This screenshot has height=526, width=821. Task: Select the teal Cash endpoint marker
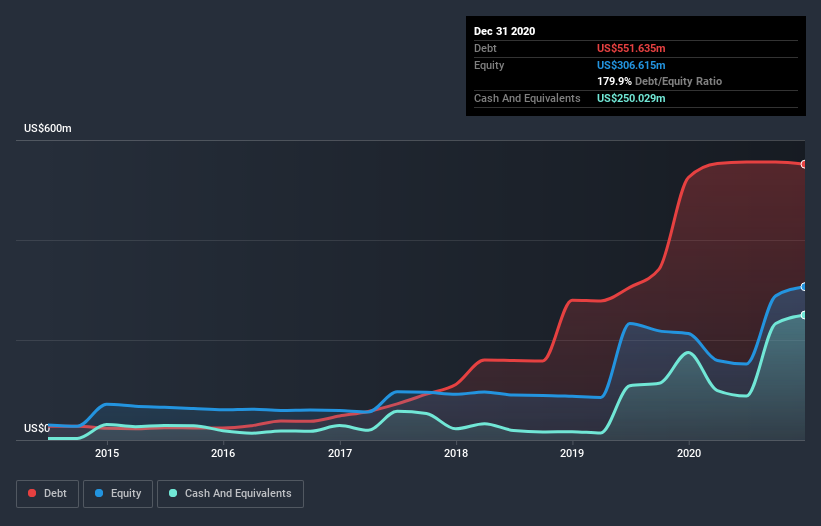[x=804, y=315]
